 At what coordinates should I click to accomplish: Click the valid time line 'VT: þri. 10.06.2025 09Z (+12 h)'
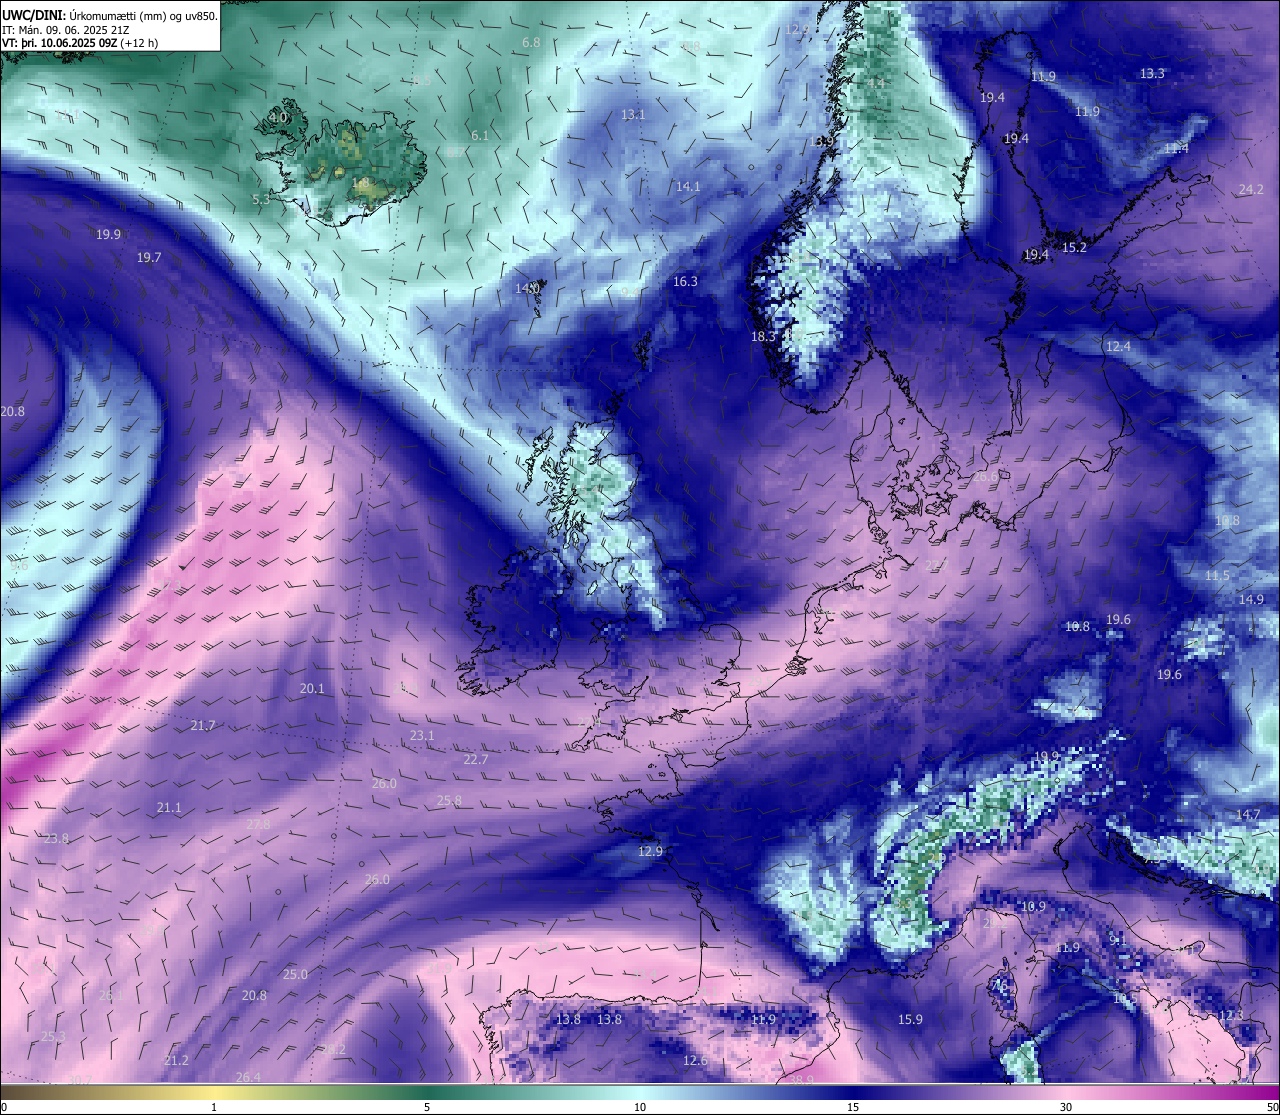[x=80, y=43]
